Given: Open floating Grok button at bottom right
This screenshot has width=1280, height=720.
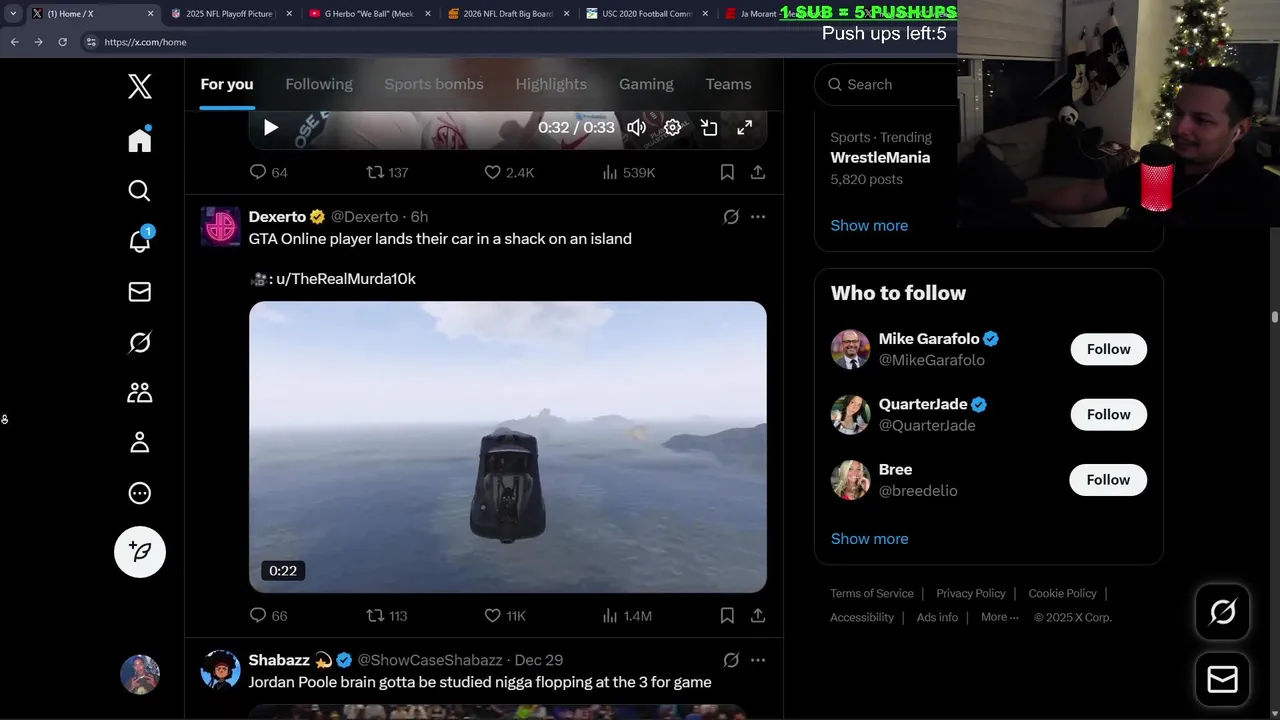Looking at the screenshot, I should click(1223, 612).
